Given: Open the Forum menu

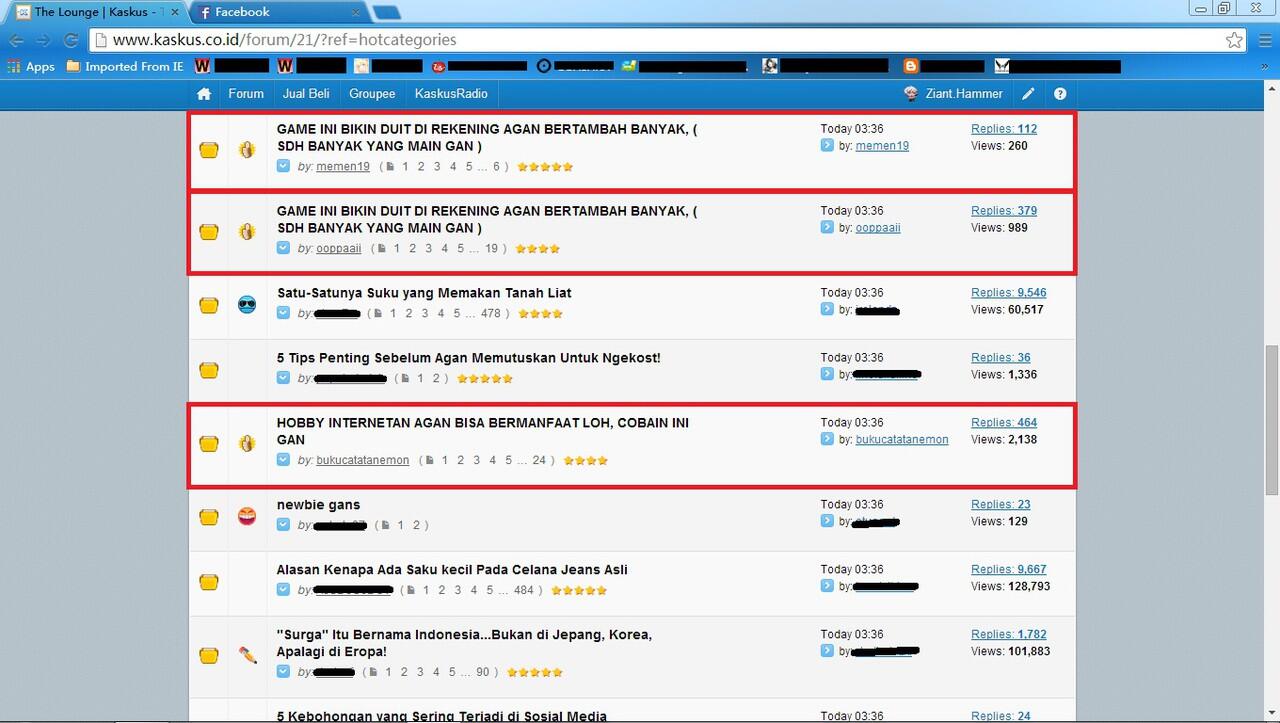Looking at the screenshot, I should (246, 94).
